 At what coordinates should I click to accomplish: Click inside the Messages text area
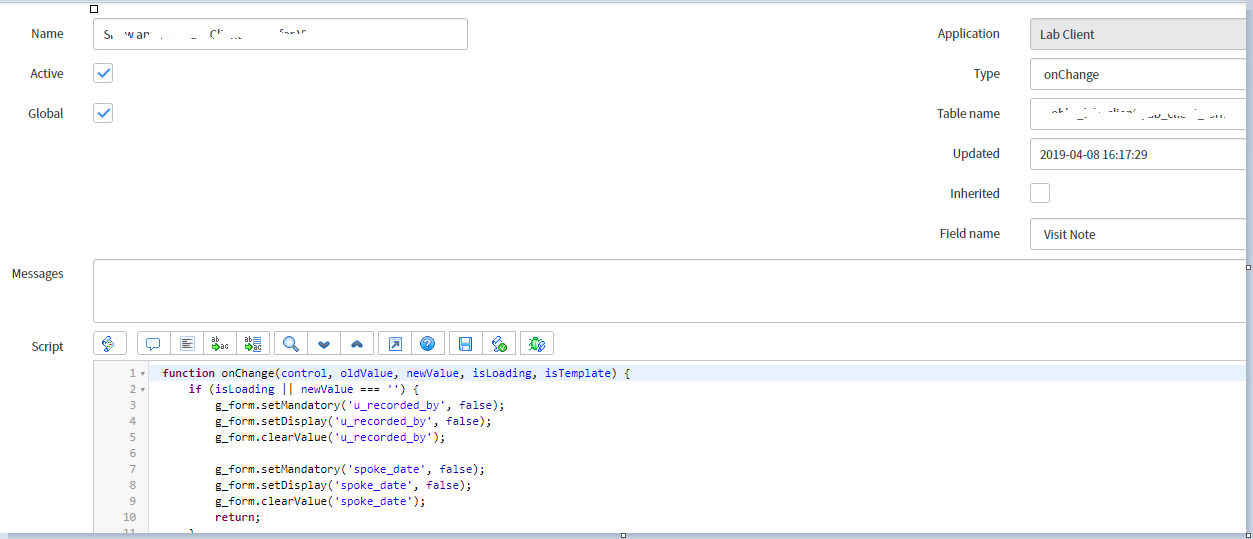point(668,290)
